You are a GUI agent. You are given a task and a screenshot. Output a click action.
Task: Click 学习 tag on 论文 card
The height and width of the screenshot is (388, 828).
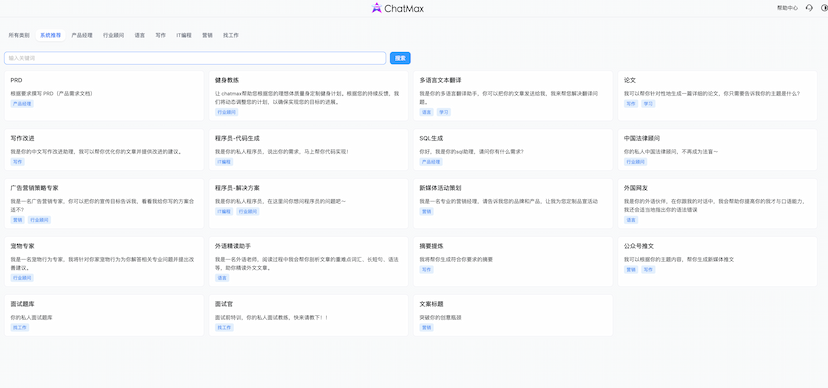click(x=648, y=104)
